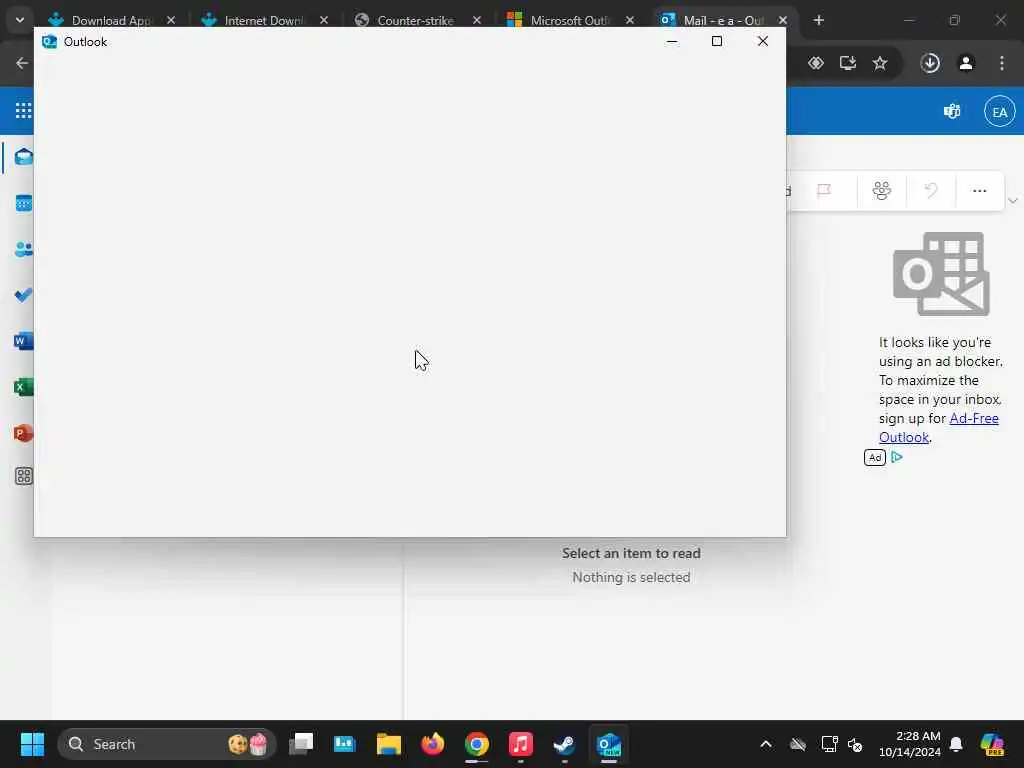Launch PowerPoint from Outlook sidebar
This screenshot has height=768, width=1024.
click(x=24, y=433)
